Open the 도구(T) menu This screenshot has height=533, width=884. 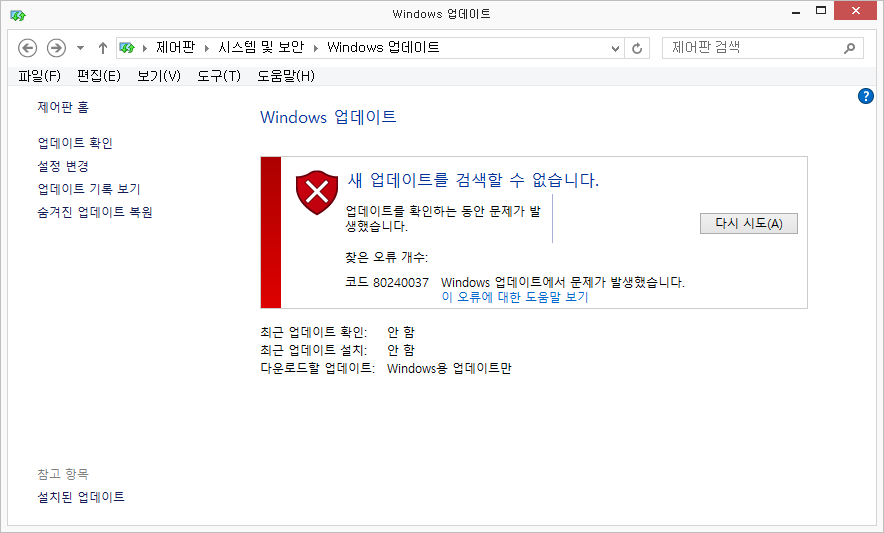coord(219,76)
